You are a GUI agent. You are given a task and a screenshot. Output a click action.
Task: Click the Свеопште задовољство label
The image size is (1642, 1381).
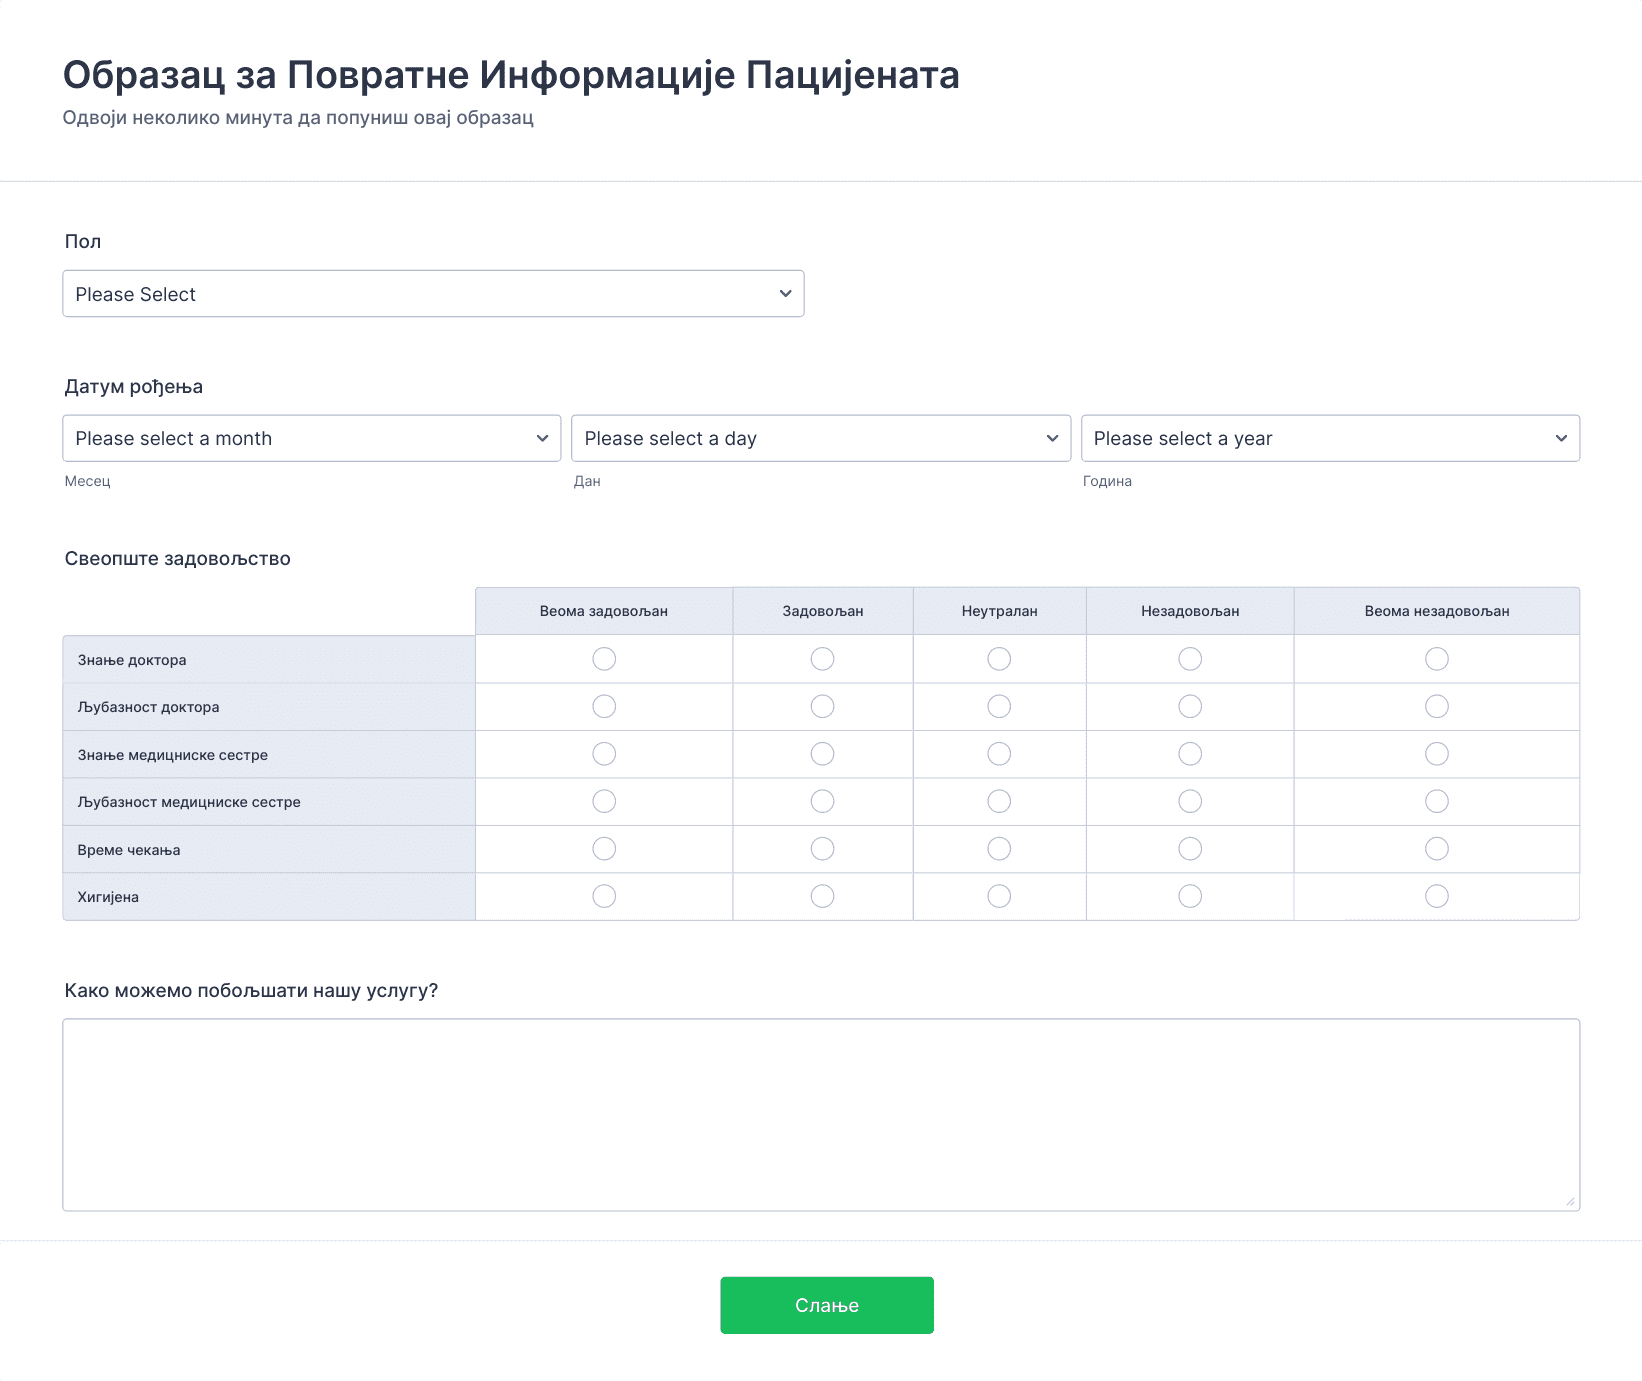coord(178,559)
